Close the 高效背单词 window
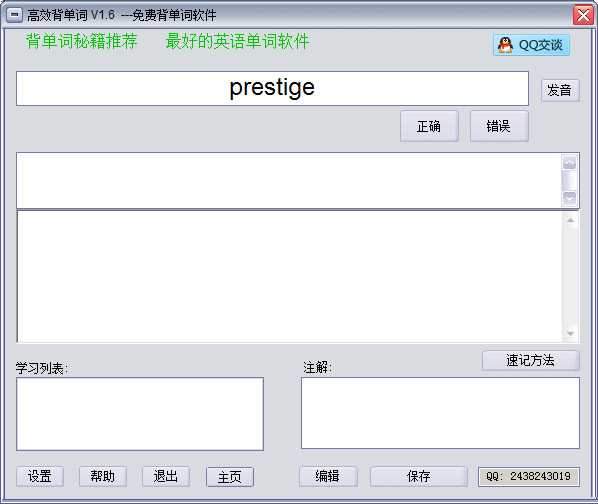Image resolution: width=598 pixels, height=504 pixels. tap(583, 15)
